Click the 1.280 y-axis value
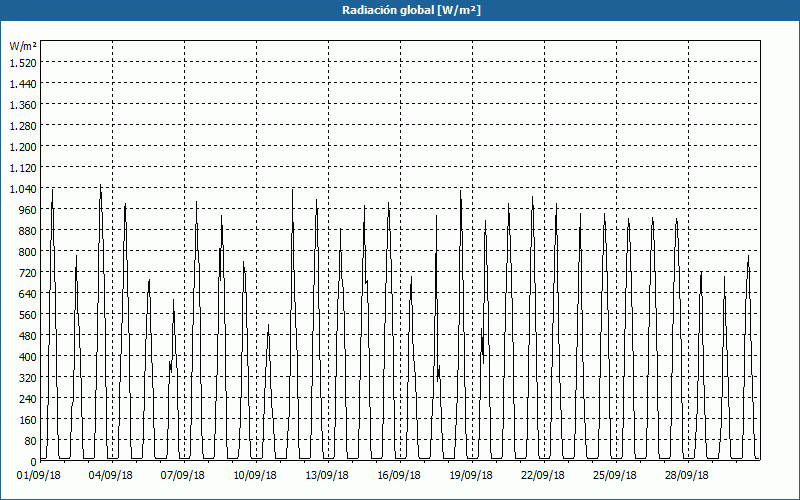Image resolution: width=800 pixels, height=500 pixels. [23, 126]
